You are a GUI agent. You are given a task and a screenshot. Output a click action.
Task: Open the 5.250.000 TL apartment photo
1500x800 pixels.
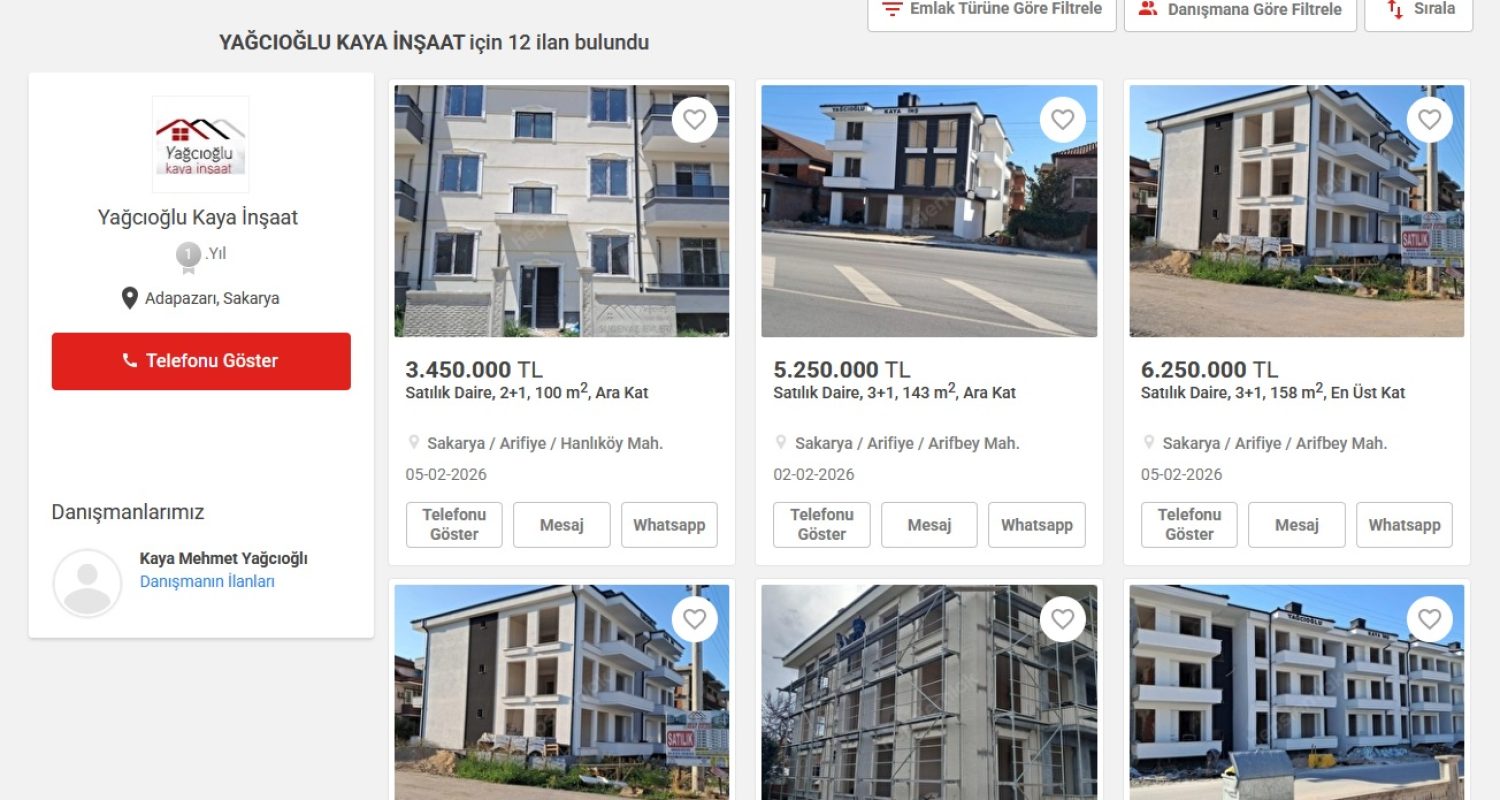pos(929,211)
